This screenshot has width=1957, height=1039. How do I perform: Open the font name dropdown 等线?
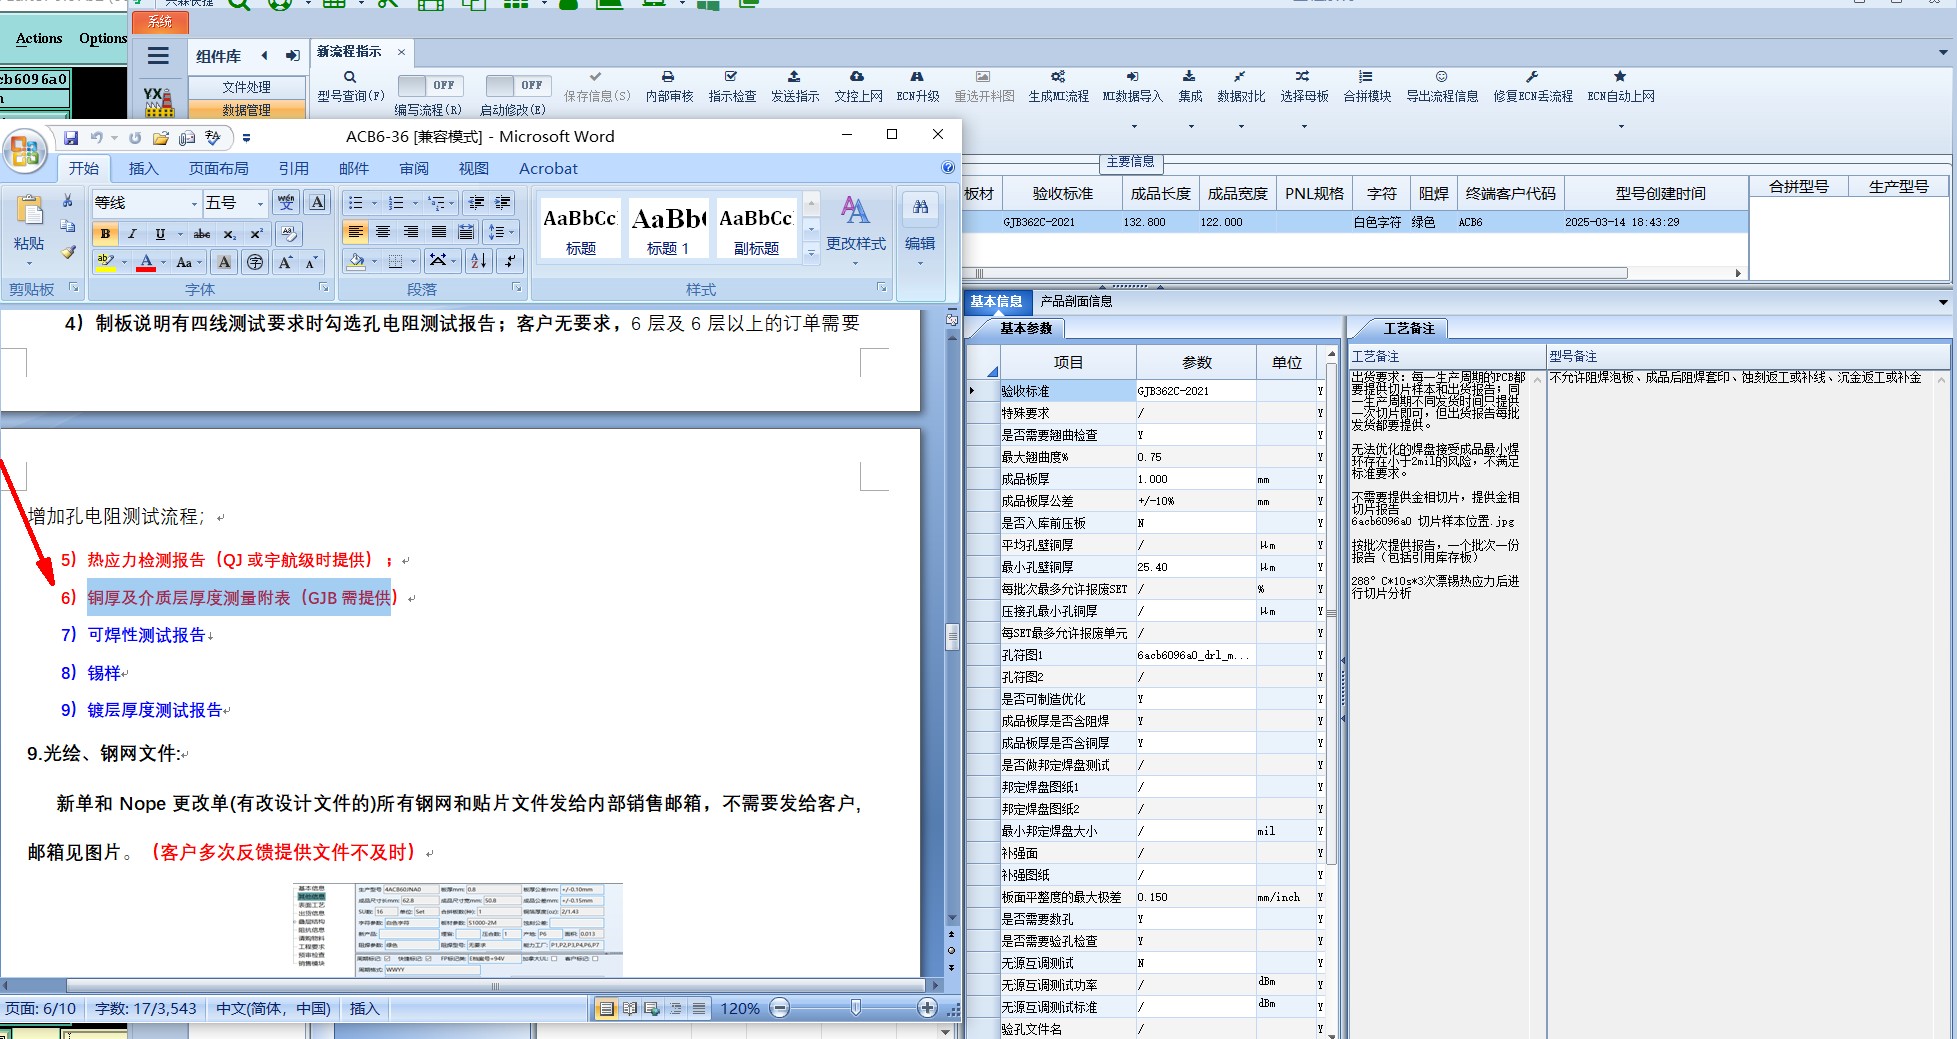(194, 203)
